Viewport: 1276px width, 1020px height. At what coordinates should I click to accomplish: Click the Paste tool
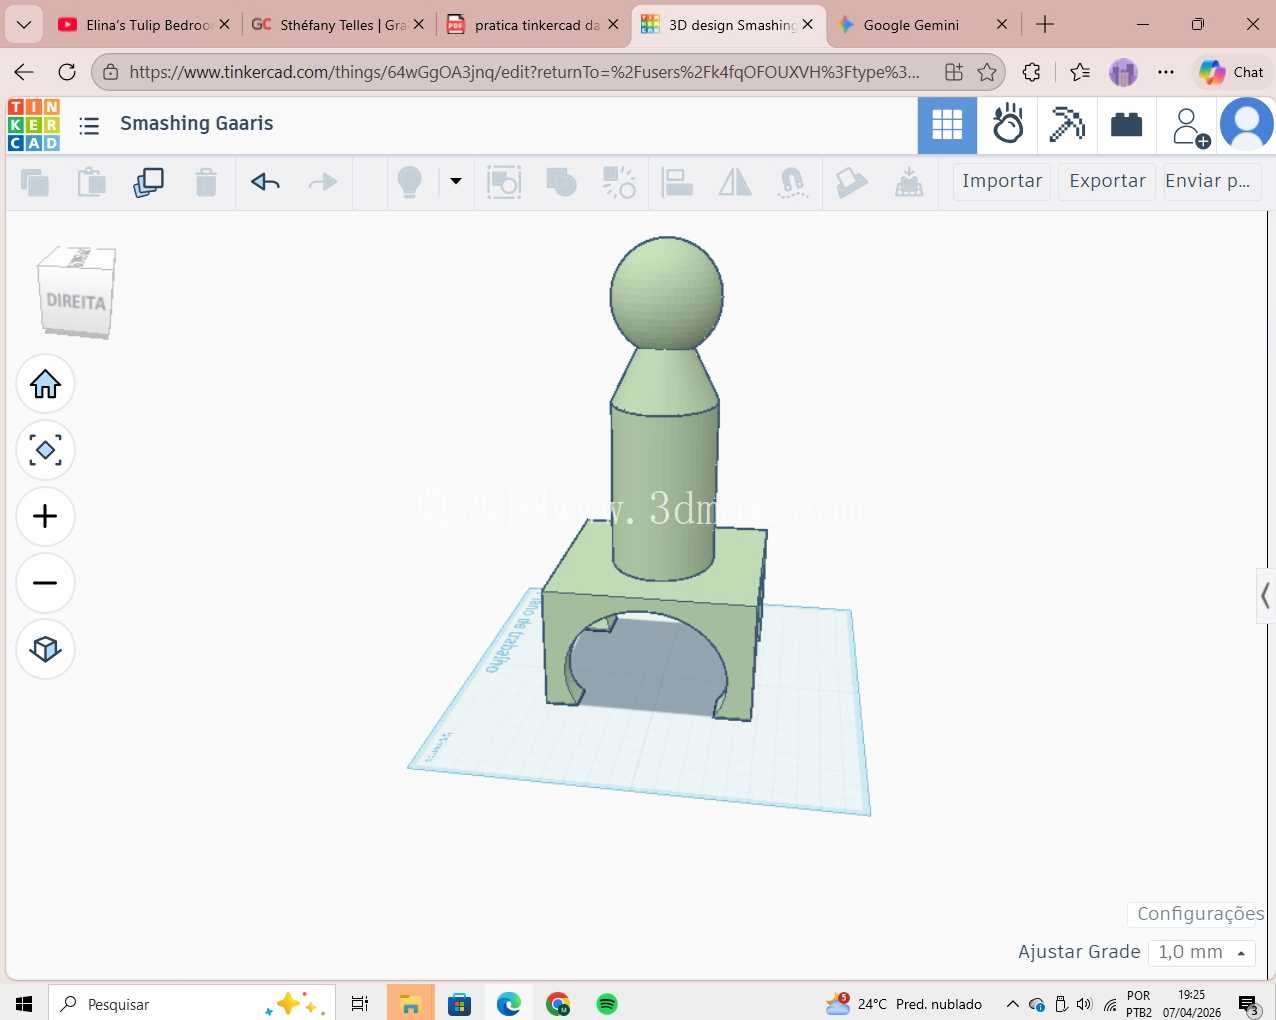click(92, 182)
